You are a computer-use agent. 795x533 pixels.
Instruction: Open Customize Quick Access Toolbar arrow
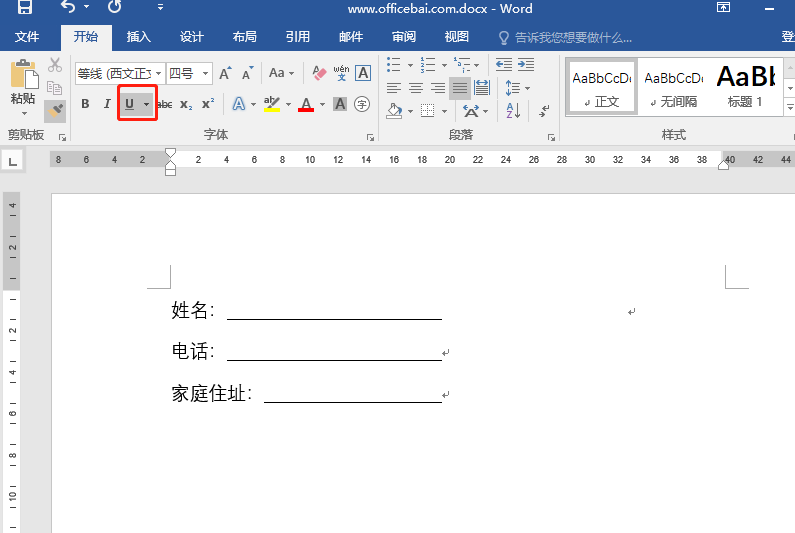pos(160,7)
